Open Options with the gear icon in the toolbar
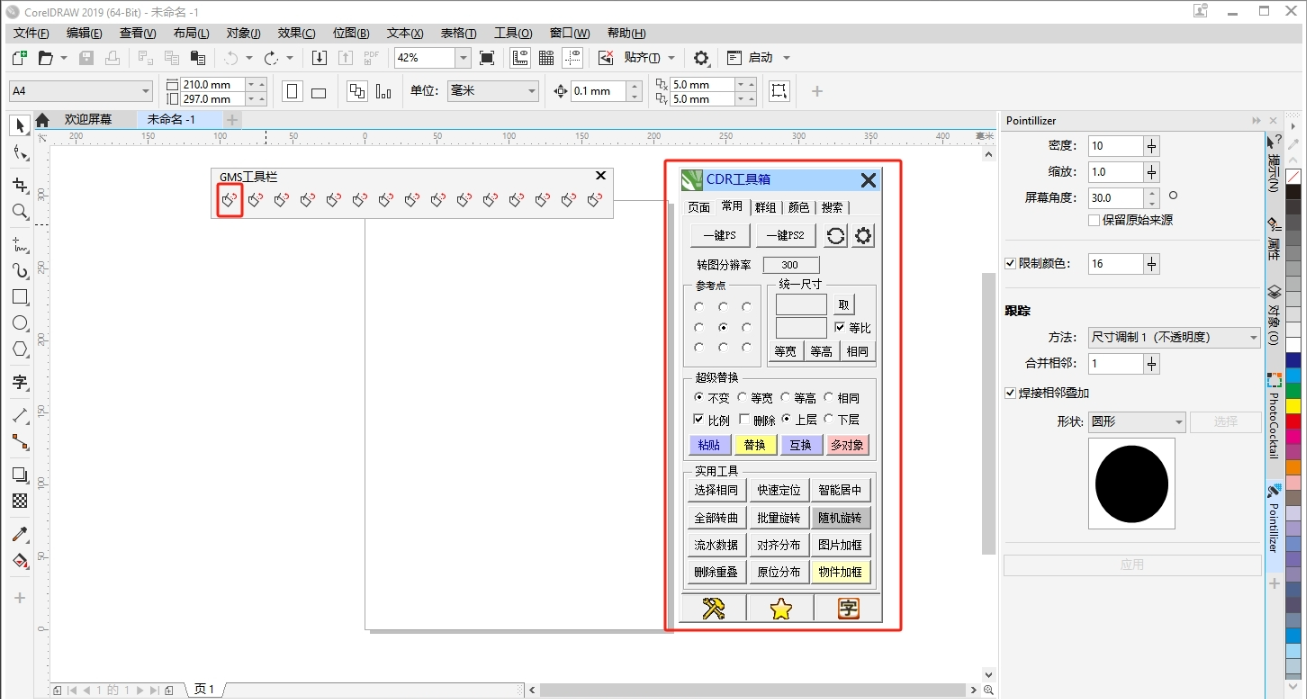 [x=701, y=58]
